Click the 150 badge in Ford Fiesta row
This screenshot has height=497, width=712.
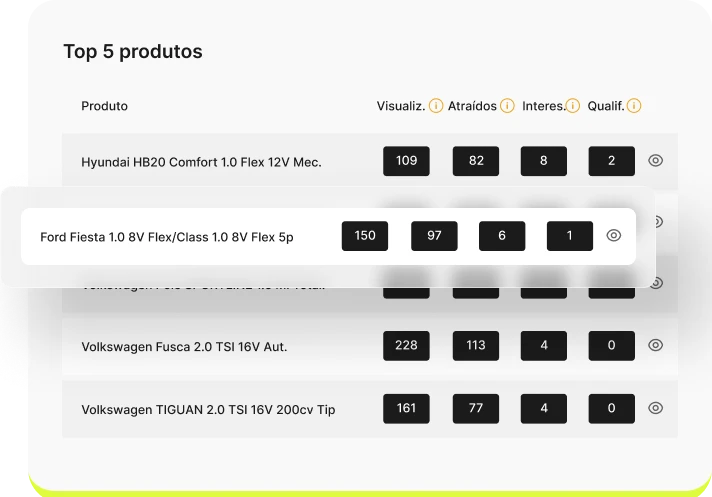tap(365, 236)
